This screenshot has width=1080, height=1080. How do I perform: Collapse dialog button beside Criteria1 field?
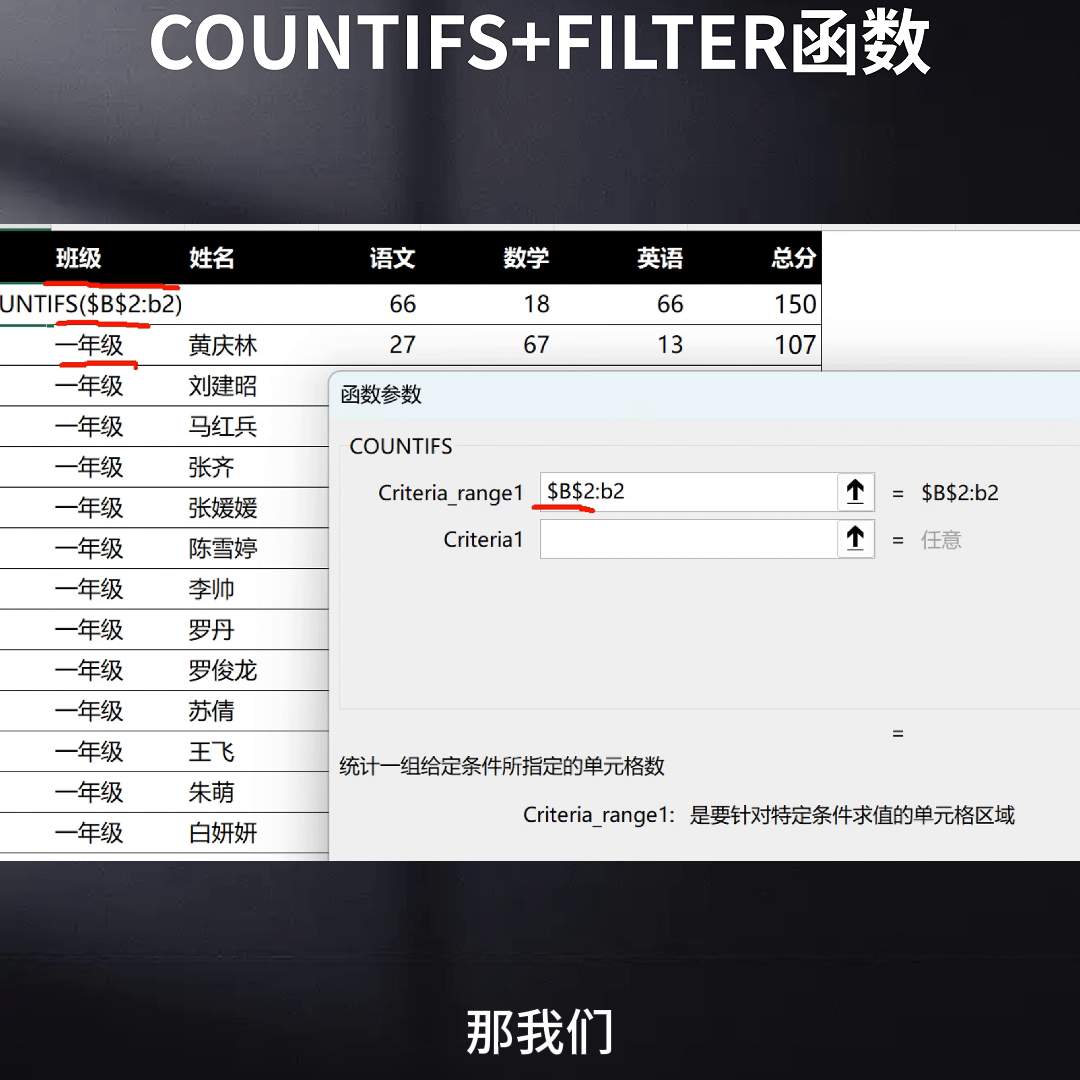pyautogui.click(x=855, y=539)
